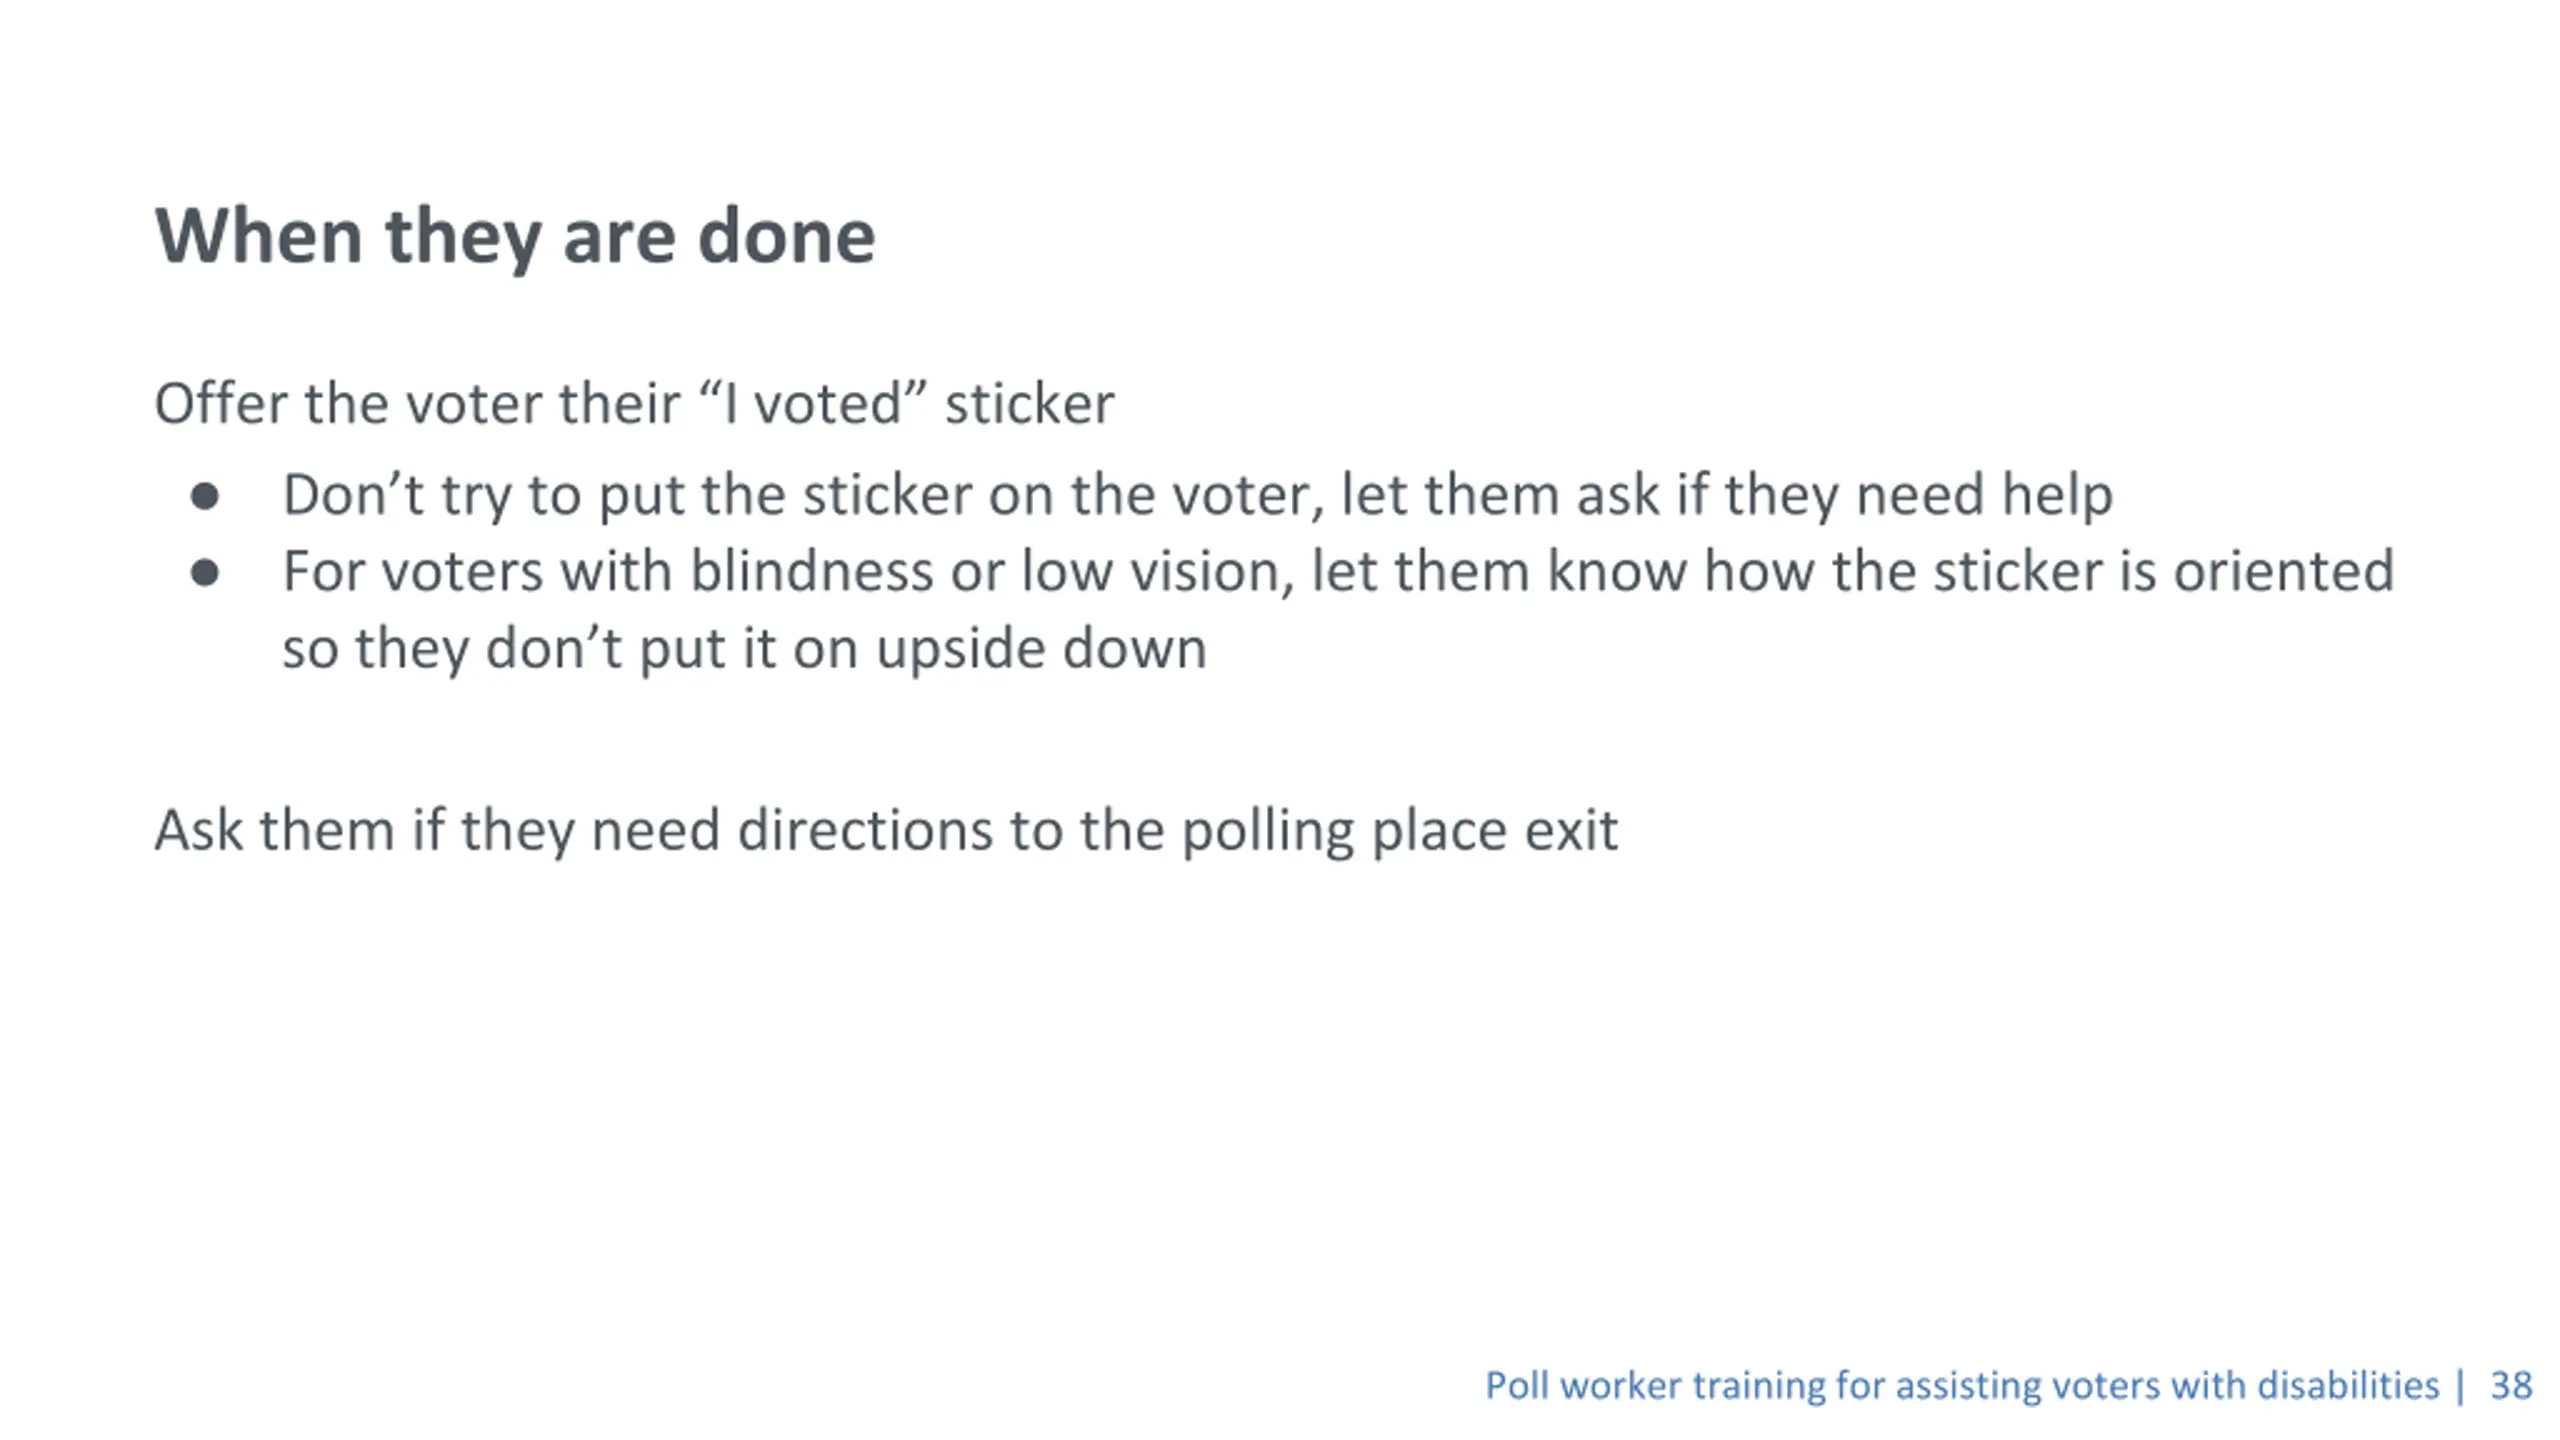Click the word "sticker" in the first line
This screenshot has width=2560, height=1440.
(x=1029, y=404)
